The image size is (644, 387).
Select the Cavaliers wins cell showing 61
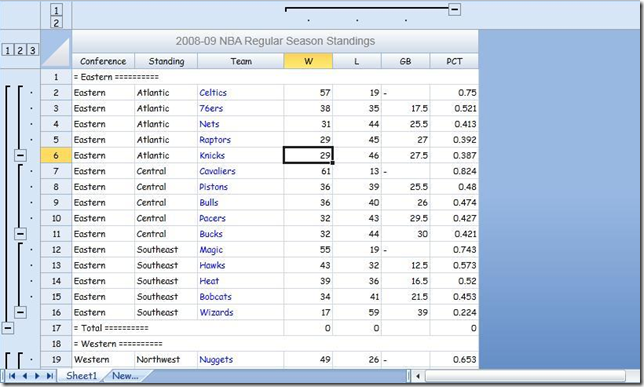coord(308,171)
